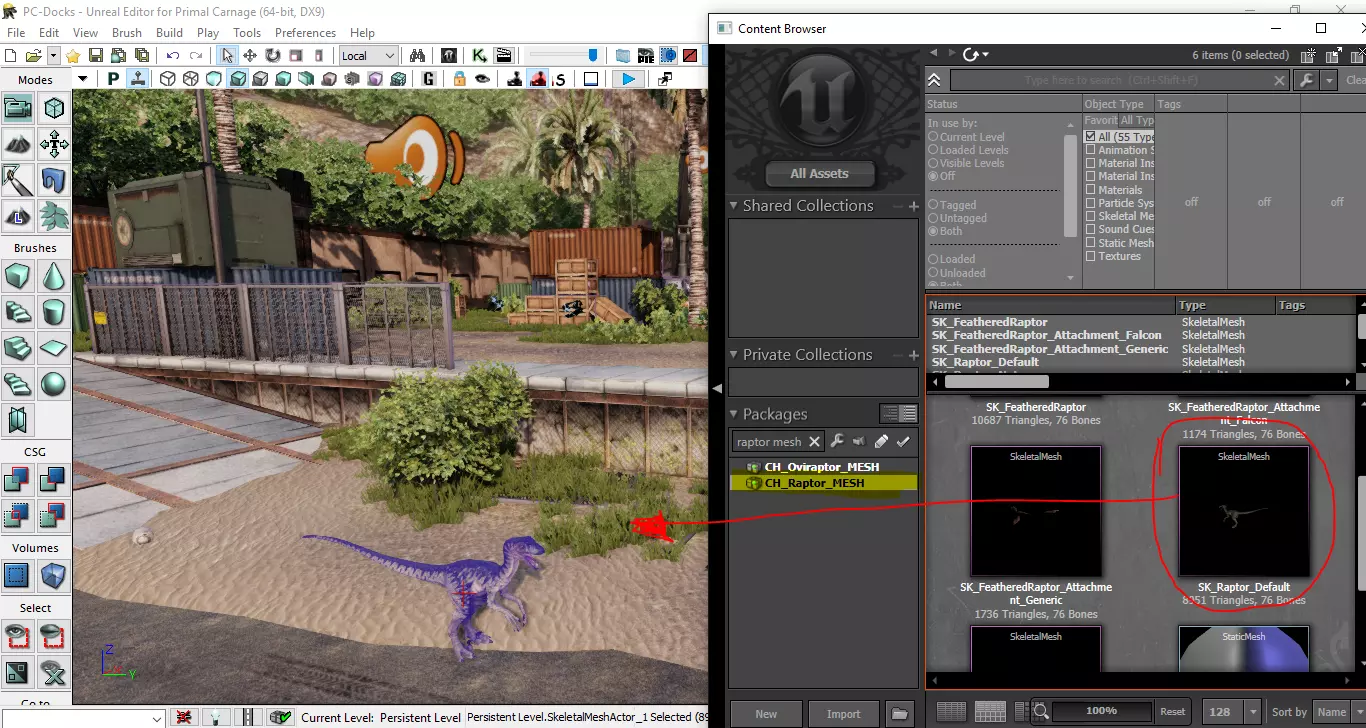Open the Brush menu
Screen dimensions: 1366x728
127,32
